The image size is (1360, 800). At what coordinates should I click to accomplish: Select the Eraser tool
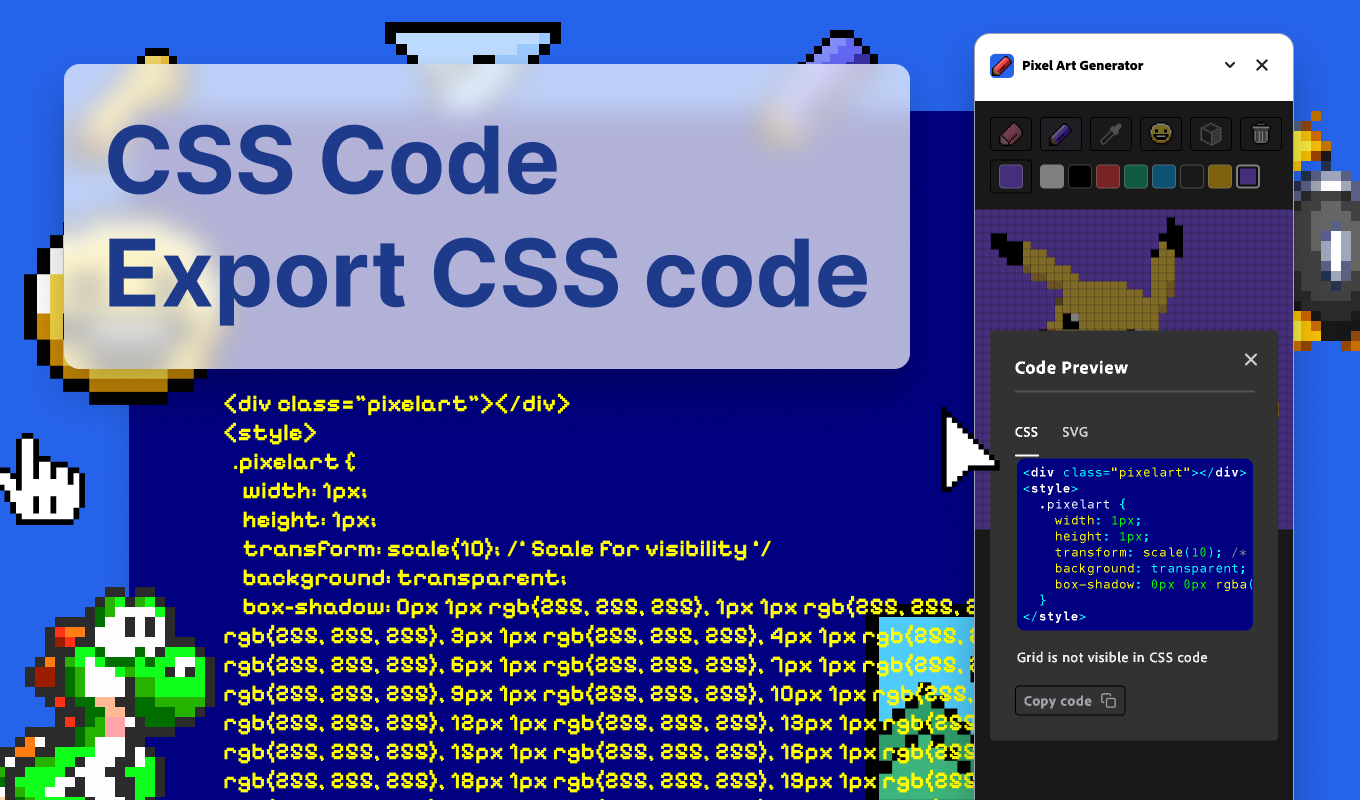pyautogui.click(x=1010, y=133)
